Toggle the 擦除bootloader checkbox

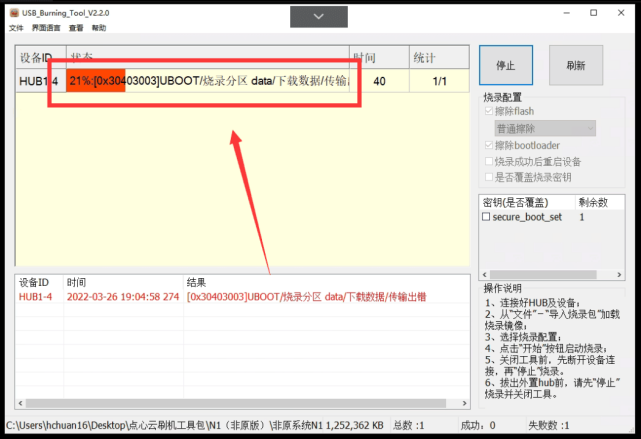pyautogui.click(x=489, y=146)
